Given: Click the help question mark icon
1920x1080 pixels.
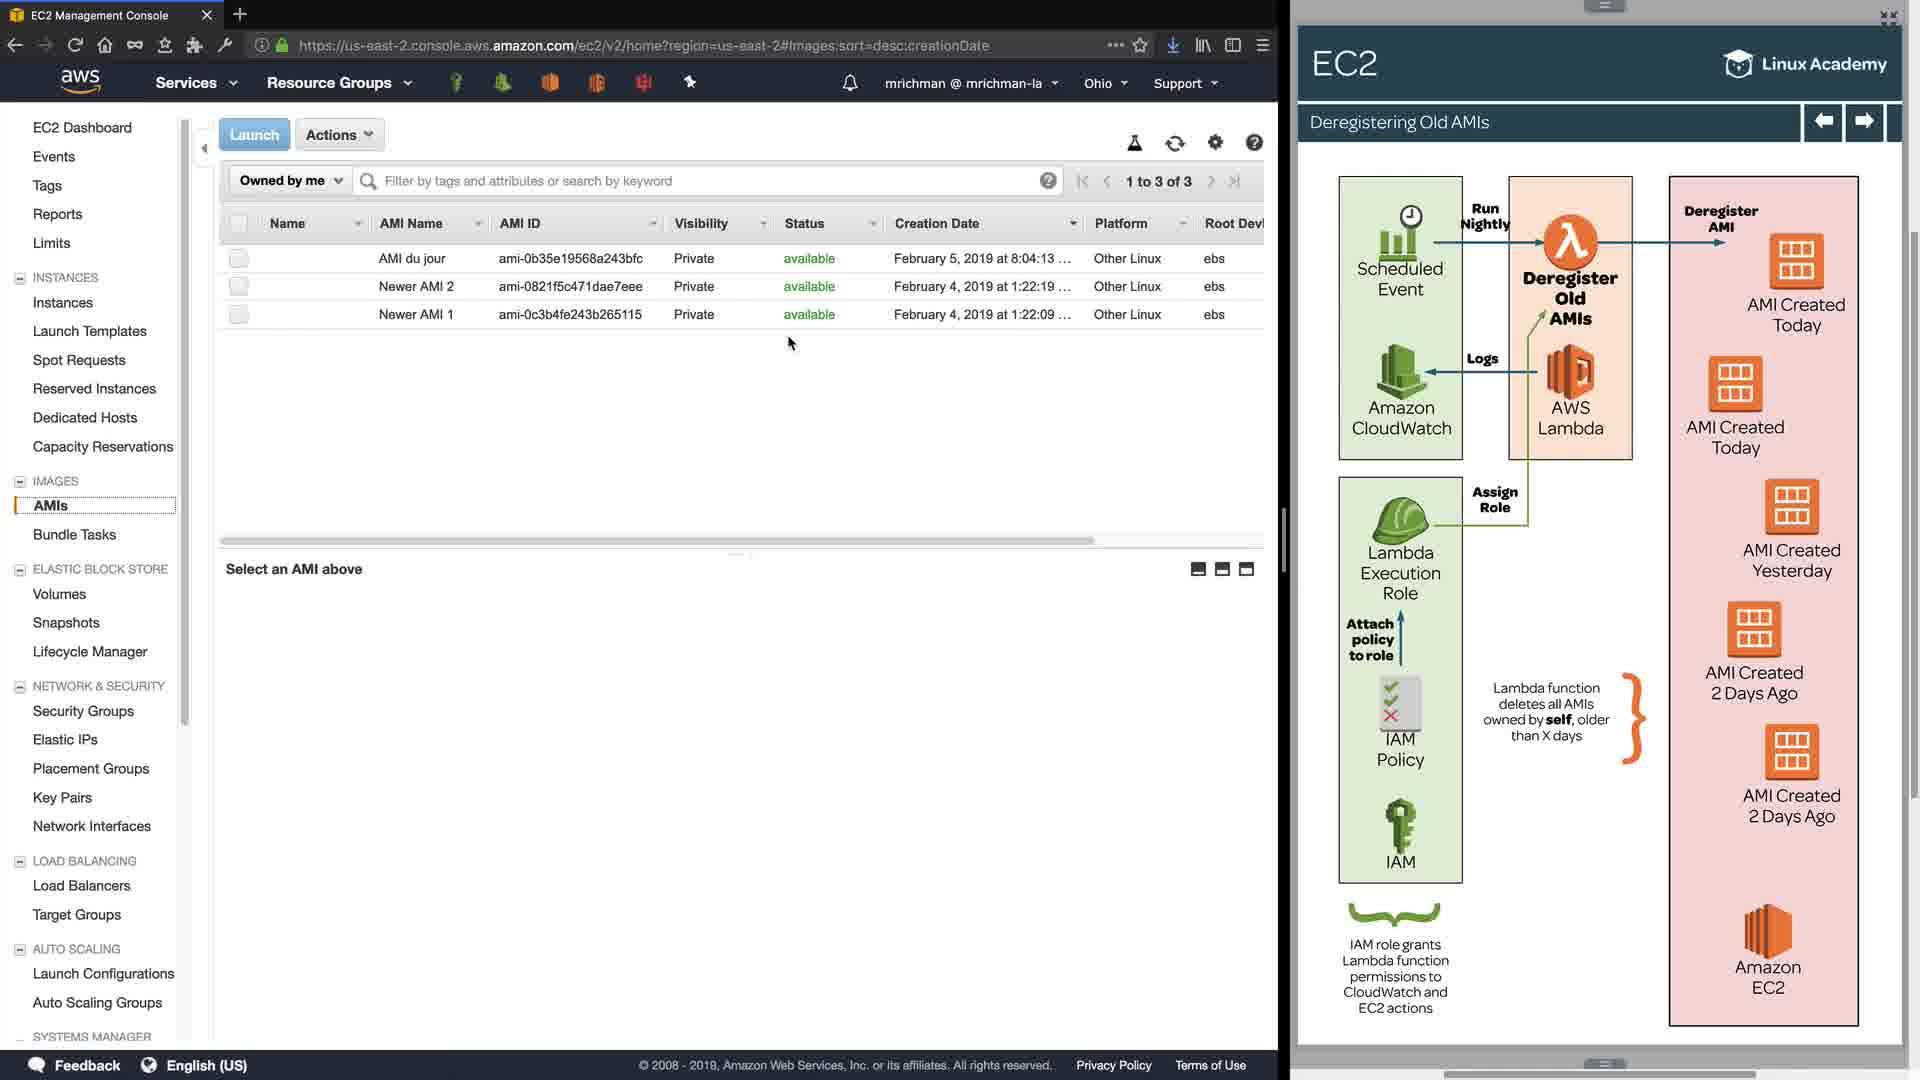Looking at the screenshot, I should (x=1254, y=142).
